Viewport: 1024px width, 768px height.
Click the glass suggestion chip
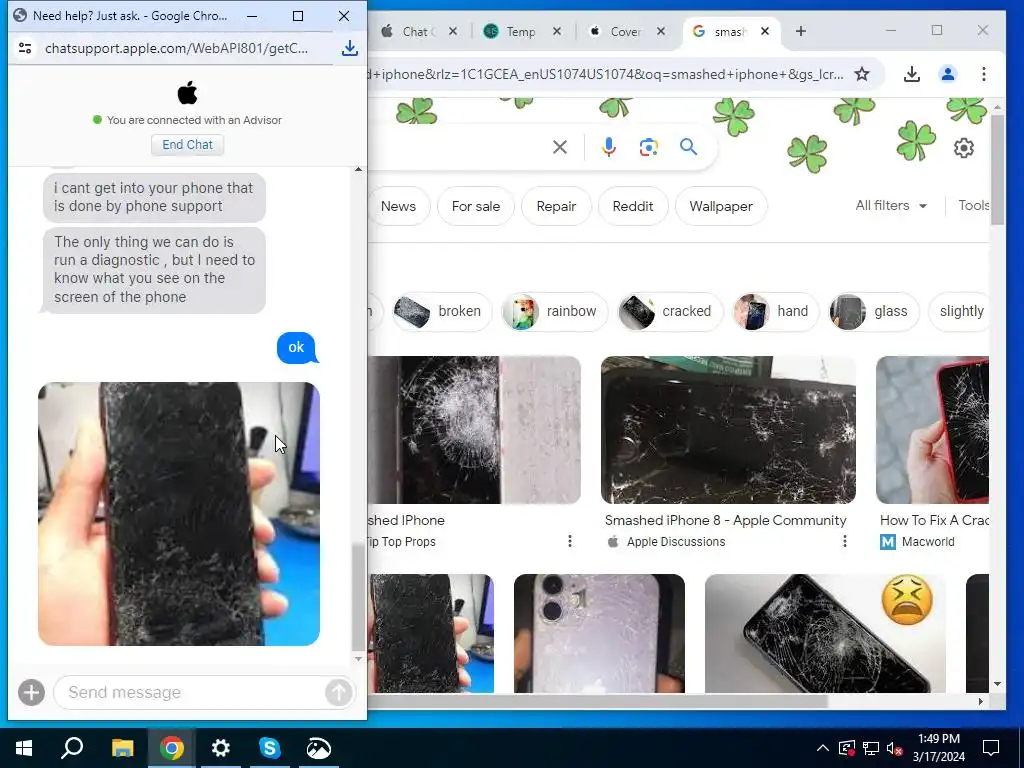click(x=873, y=312)
